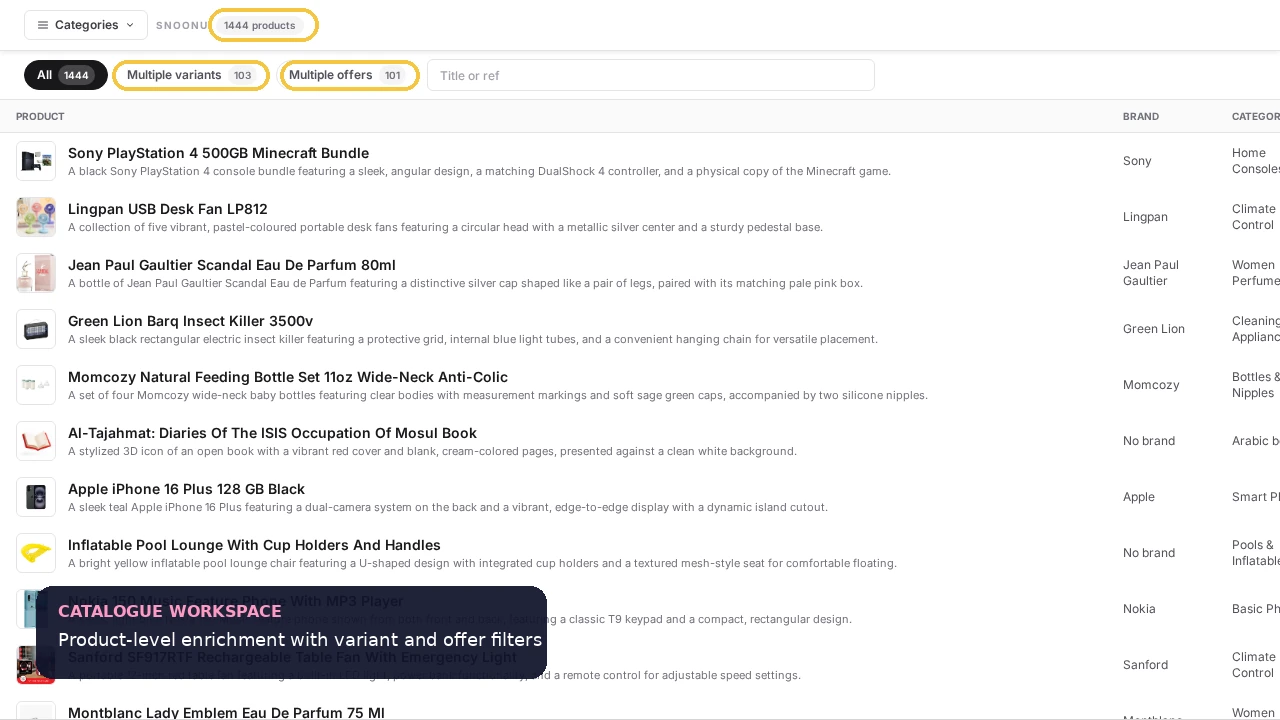Open Momcozy feeding bottle set thumbnail

pos(36,385)
